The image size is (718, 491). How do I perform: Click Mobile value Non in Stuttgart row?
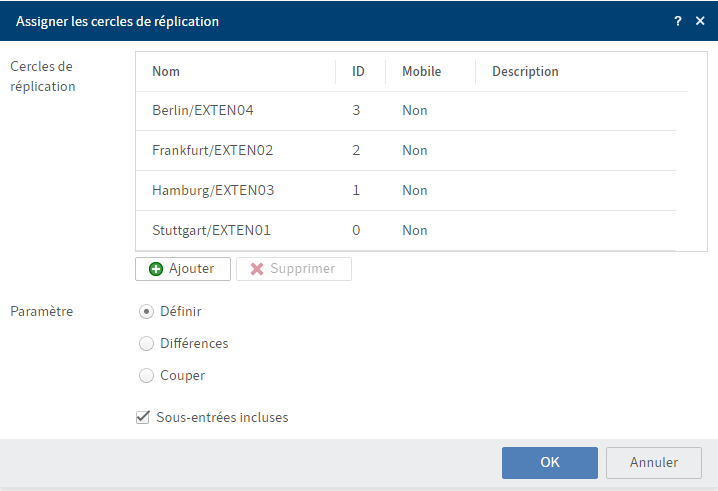point(415,230)
